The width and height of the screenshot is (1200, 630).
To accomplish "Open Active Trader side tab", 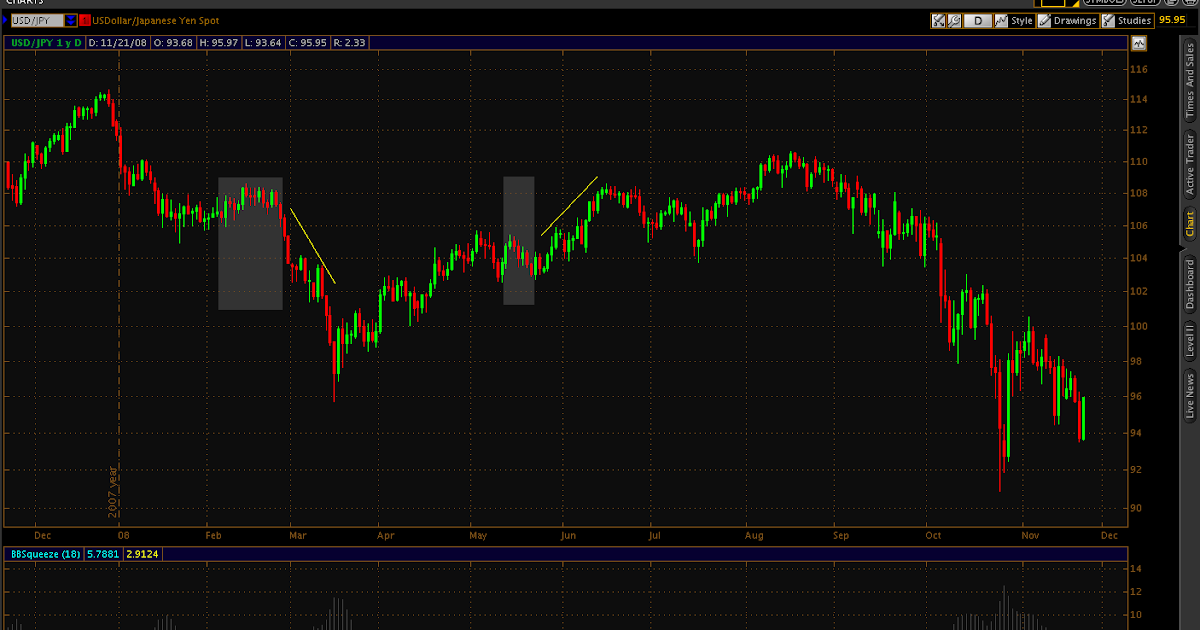I will [x=1190, y=165].
